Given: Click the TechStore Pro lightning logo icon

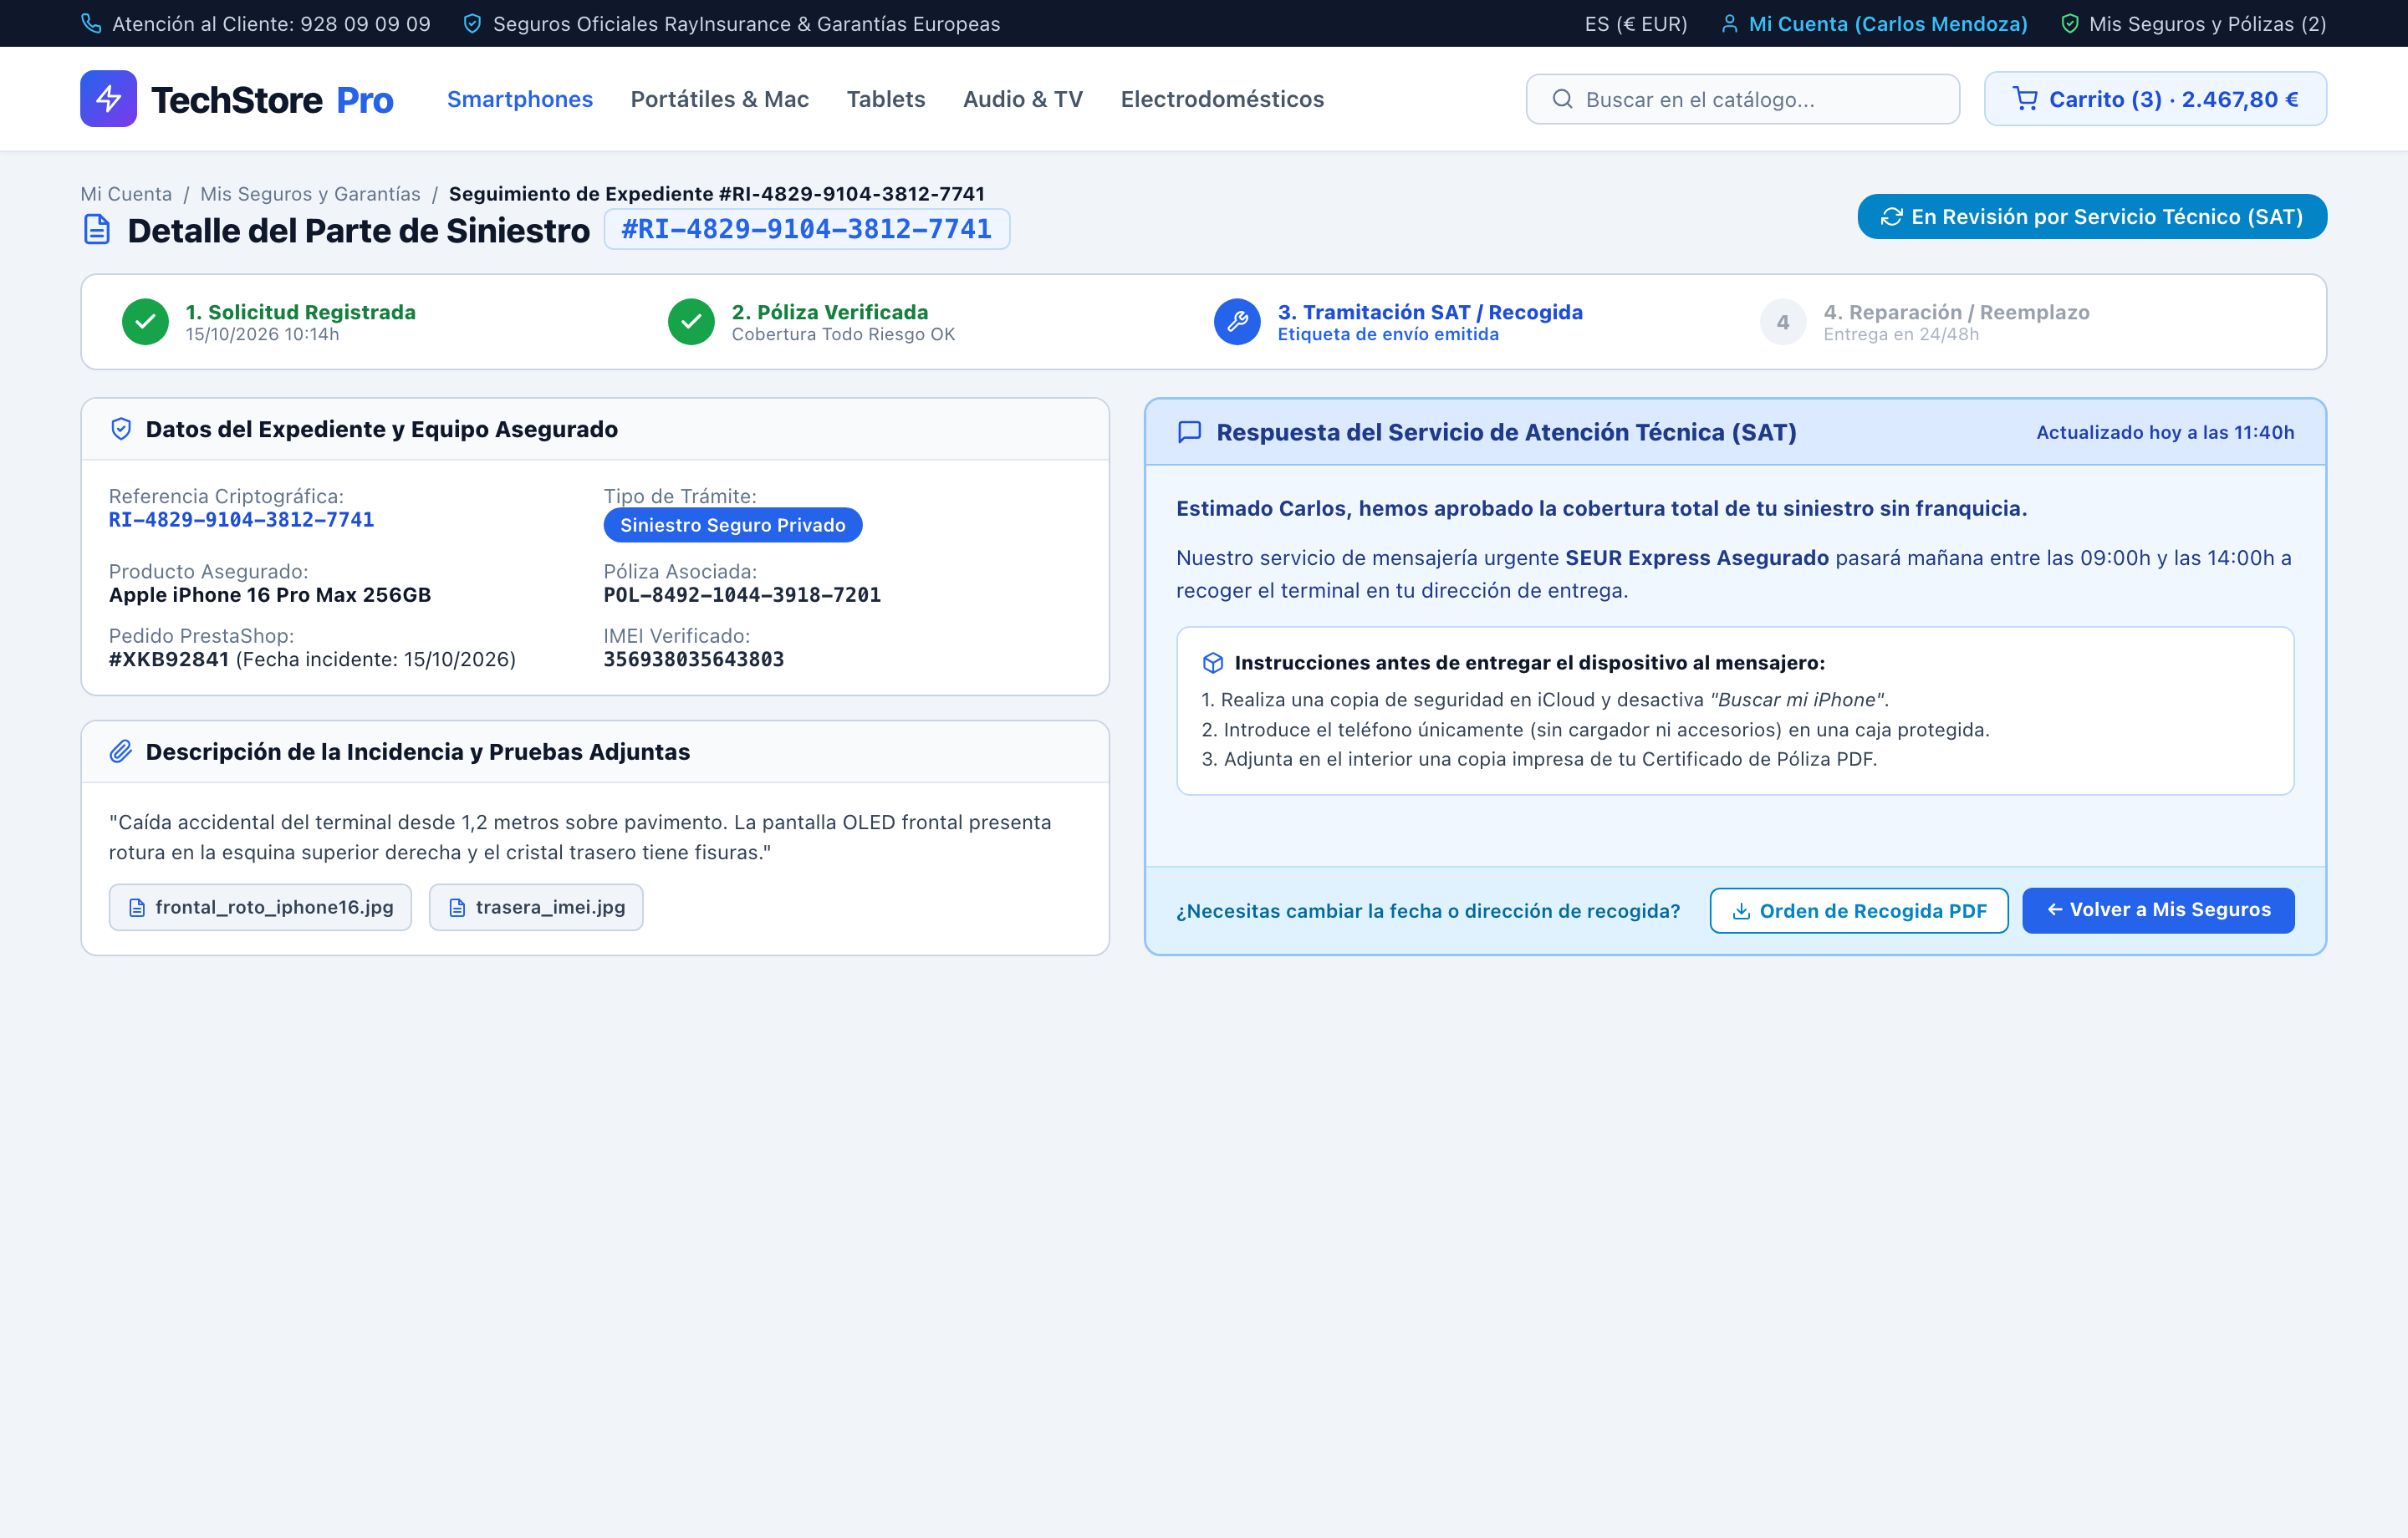Looking at the screenshot, I should coord(108,98).
